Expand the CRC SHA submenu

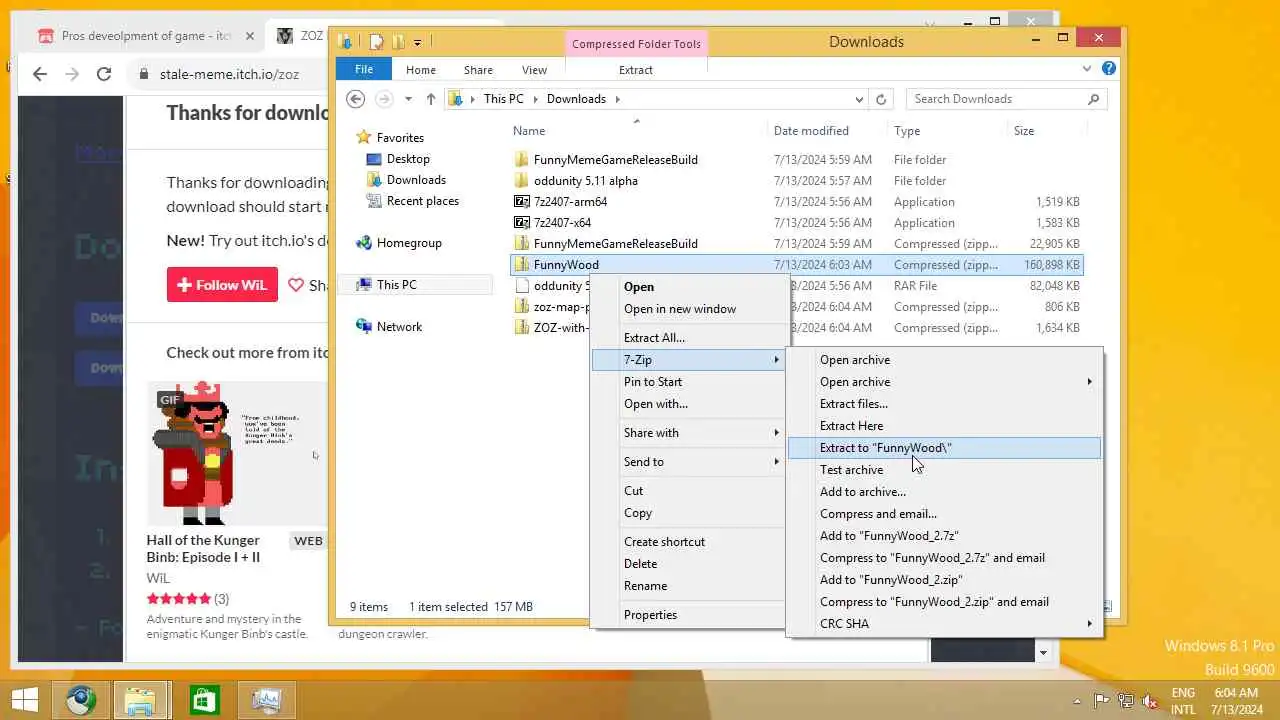(1089, 624)
